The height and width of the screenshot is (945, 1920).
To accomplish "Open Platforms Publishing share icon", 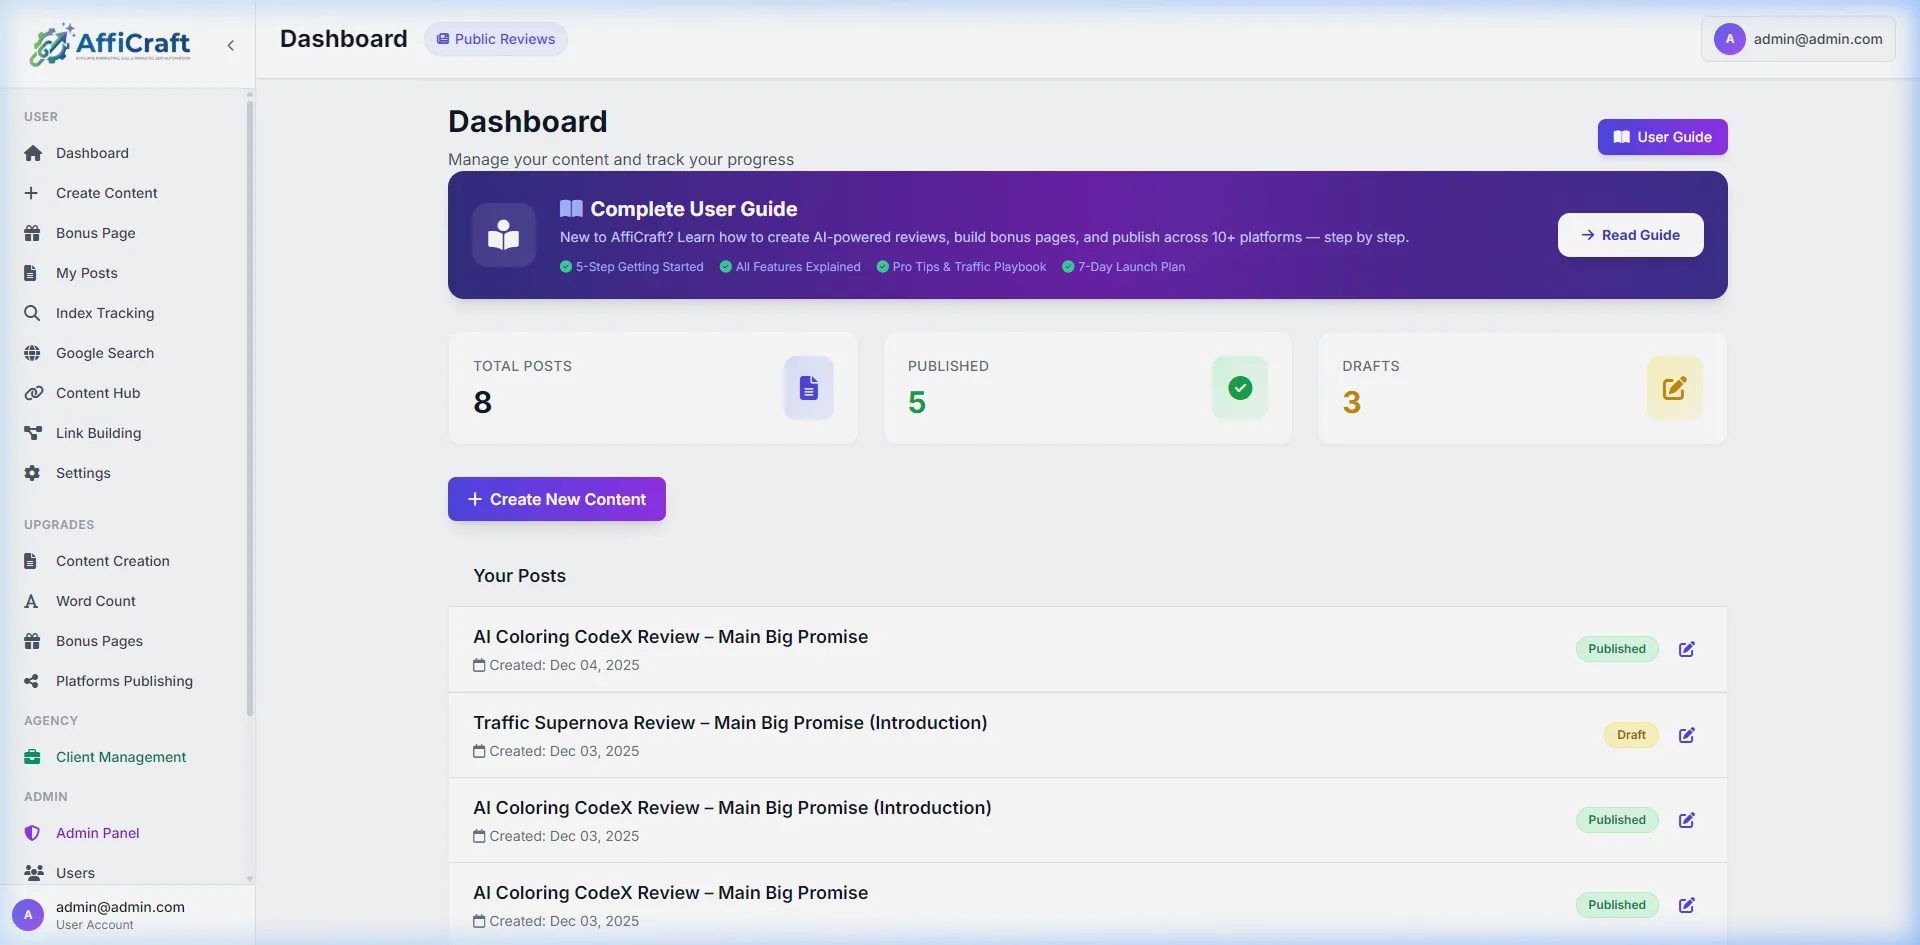I will [x=33, y=680].
